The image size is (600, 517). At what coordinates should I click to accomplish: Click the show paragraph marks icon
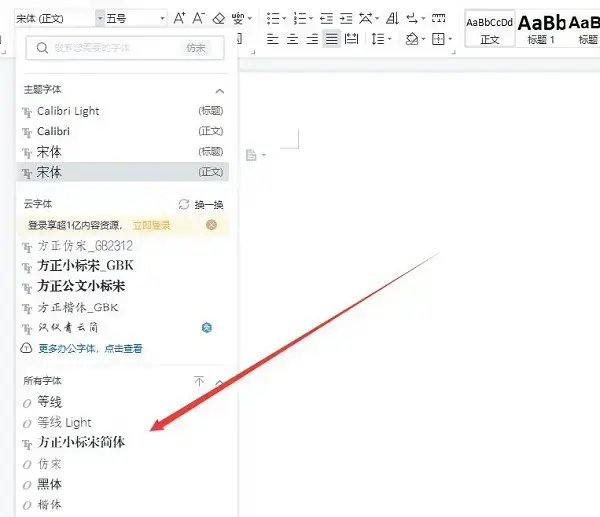[412, 18]
